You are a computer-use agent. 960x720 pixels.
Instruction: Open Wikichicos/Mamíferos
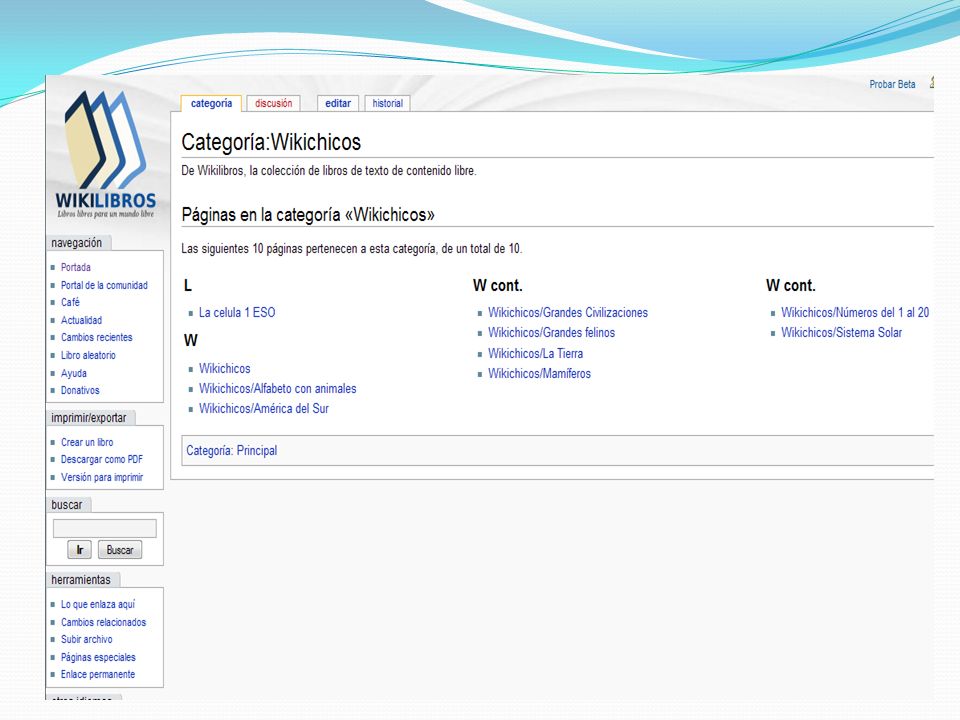coord(539,373)
